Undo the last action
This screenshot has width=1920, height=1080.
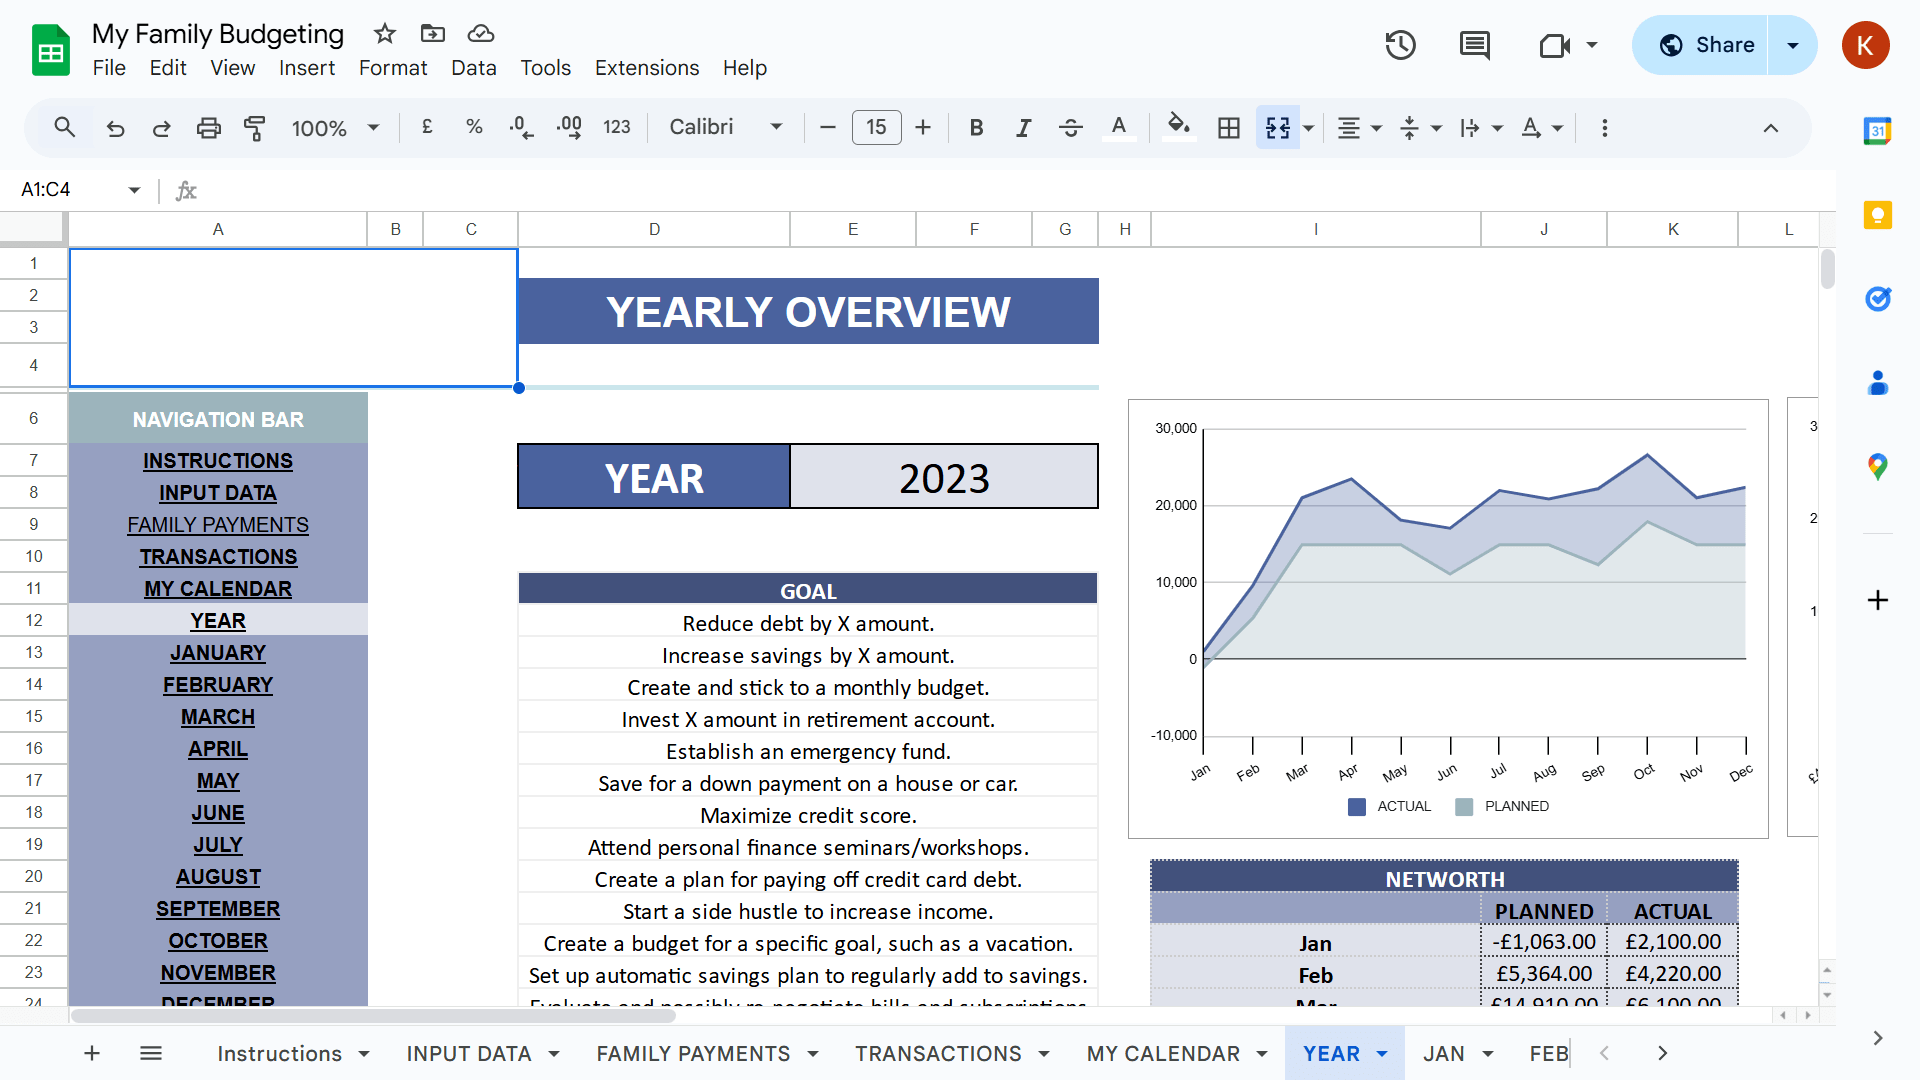[115, 127]
